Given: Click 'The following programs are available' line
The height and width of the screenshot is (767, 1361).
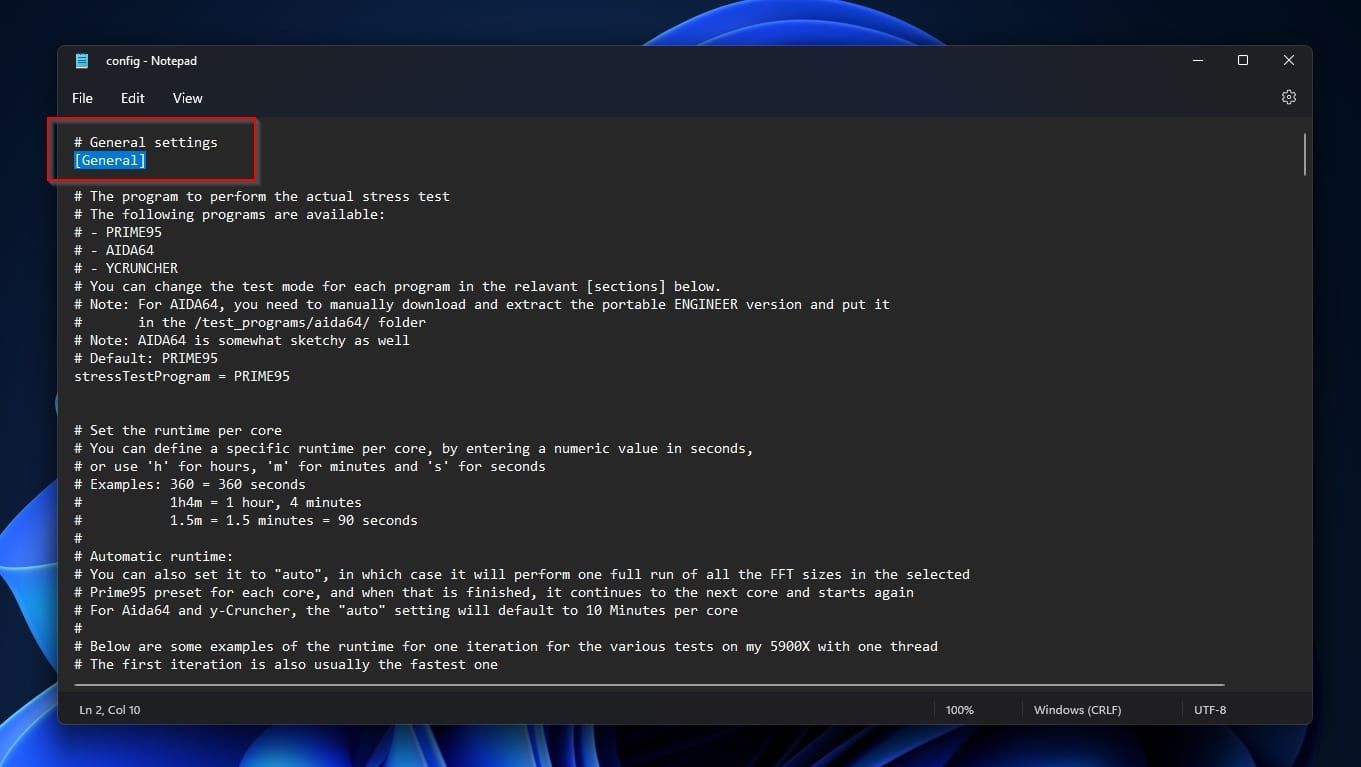Looking at the screenshot, I should click(230, 214).
